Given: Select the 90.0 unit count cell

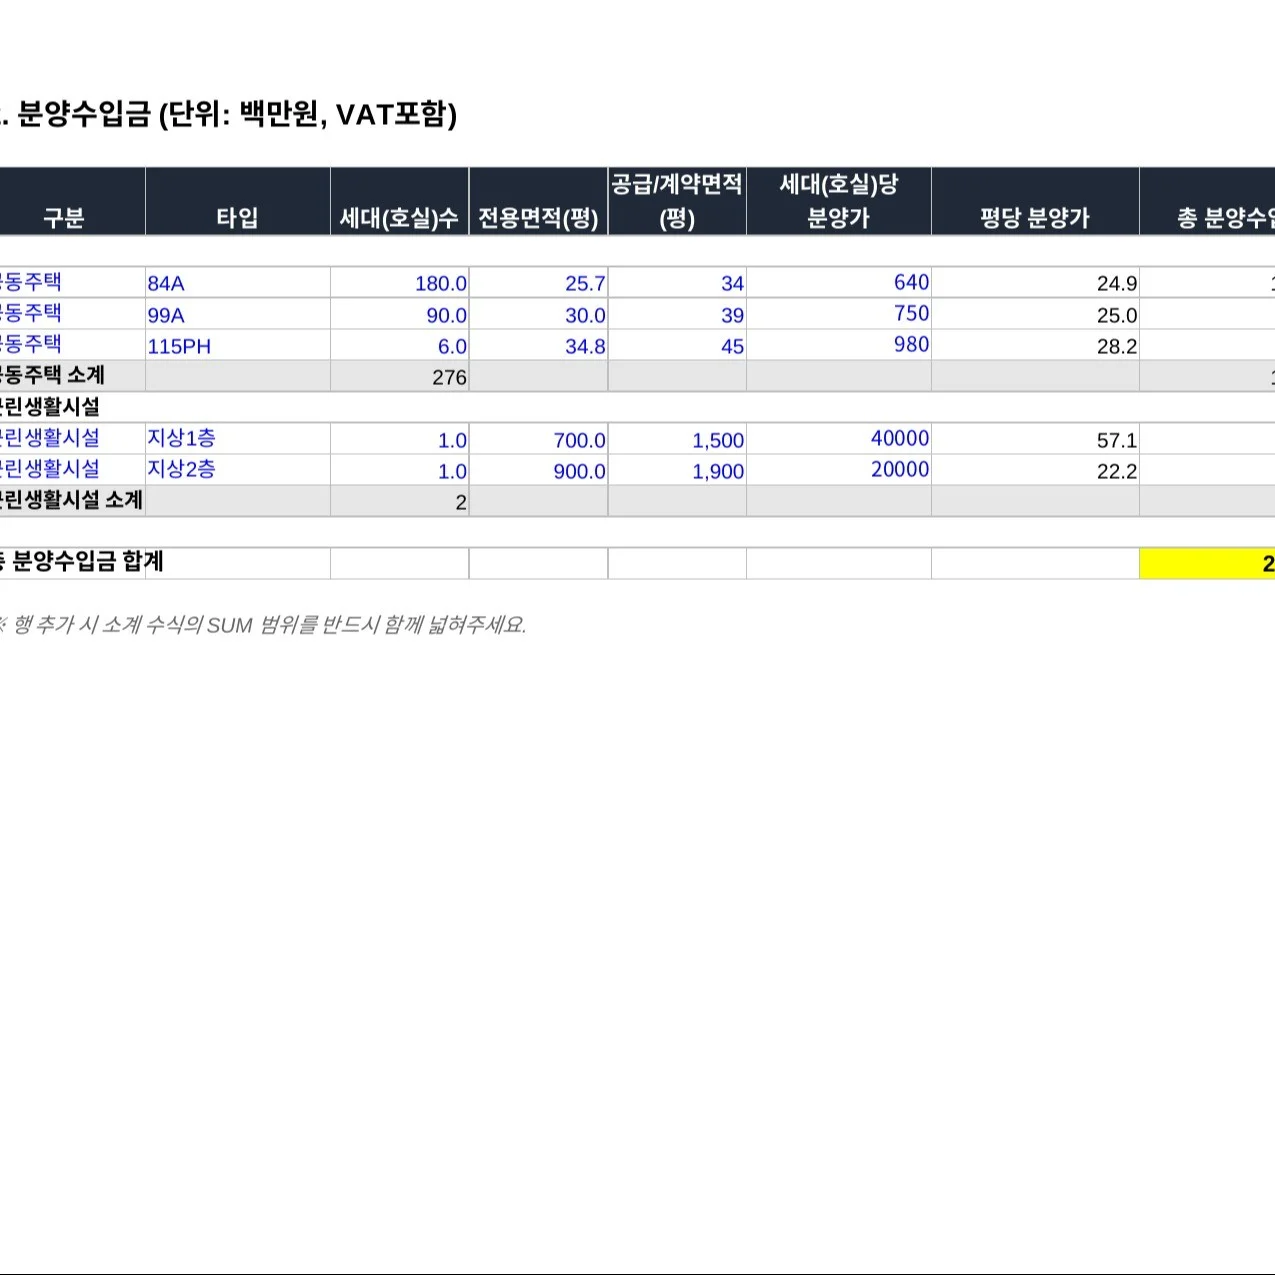Looking at the screenshot, I should click(400, 315).
